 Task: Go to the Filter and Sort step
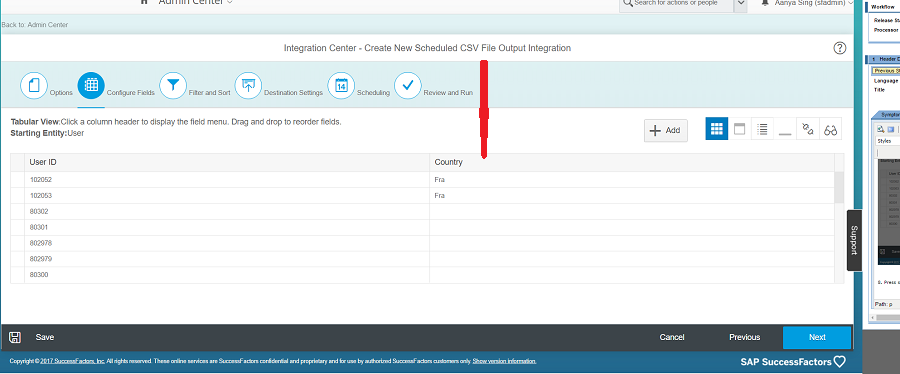[x=173, y=85]
